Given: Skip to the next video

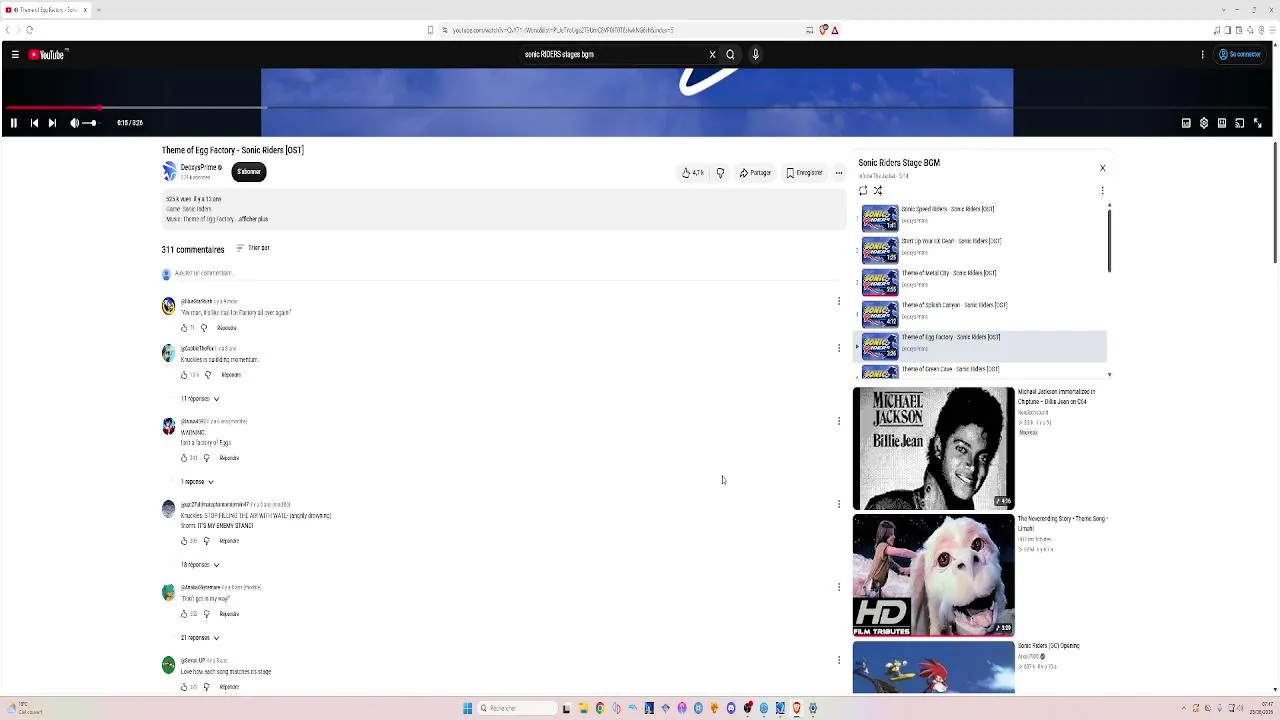Looking at the screenshot, I should 52,123.
